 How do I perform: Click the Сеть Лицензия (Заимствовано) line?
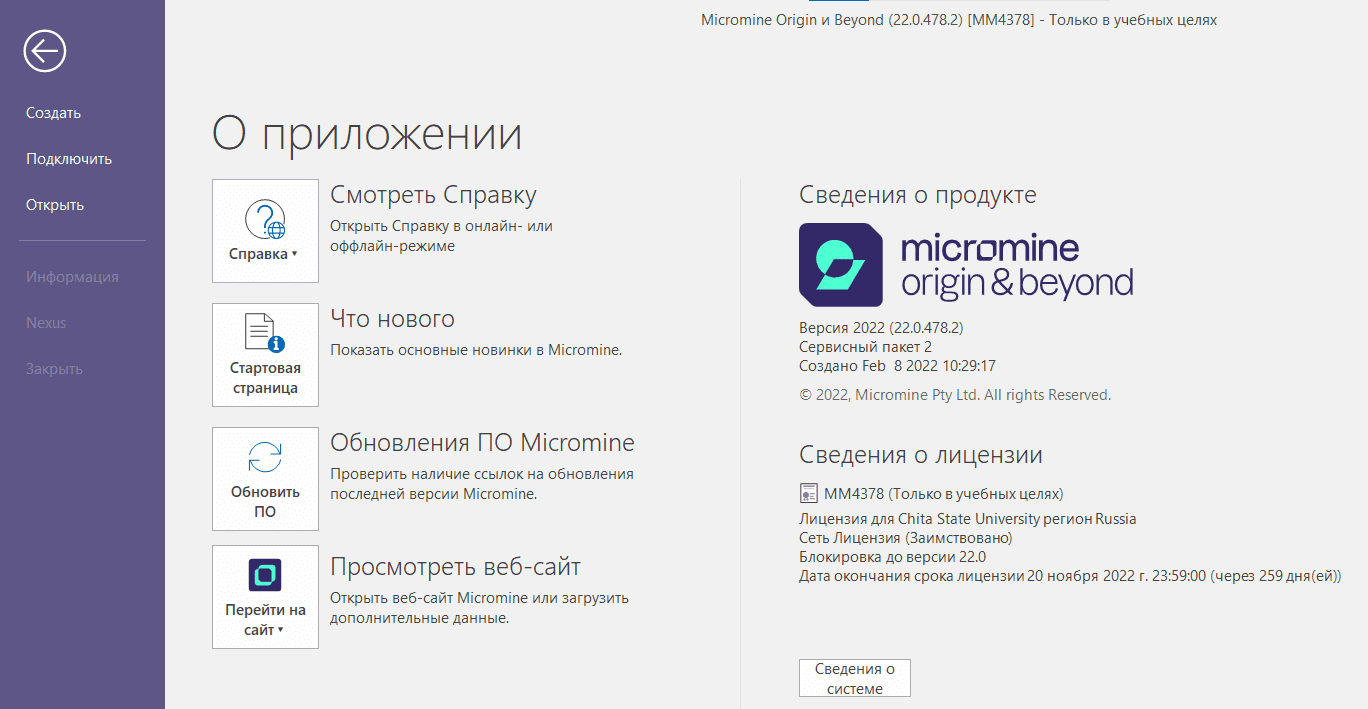point(906,538)
